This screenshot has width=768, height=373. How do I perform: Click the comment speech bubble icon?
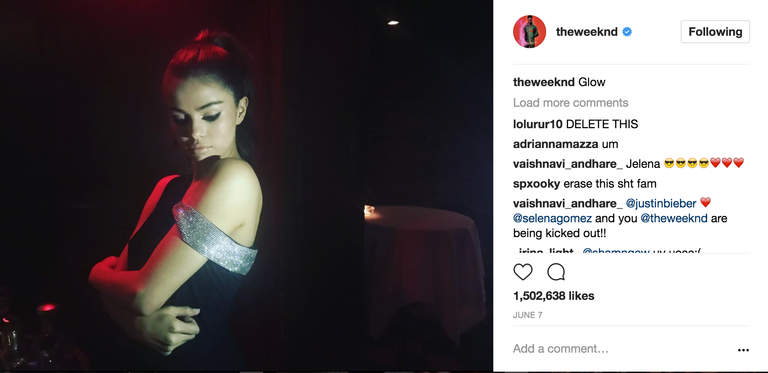click(x=556, y=272)
